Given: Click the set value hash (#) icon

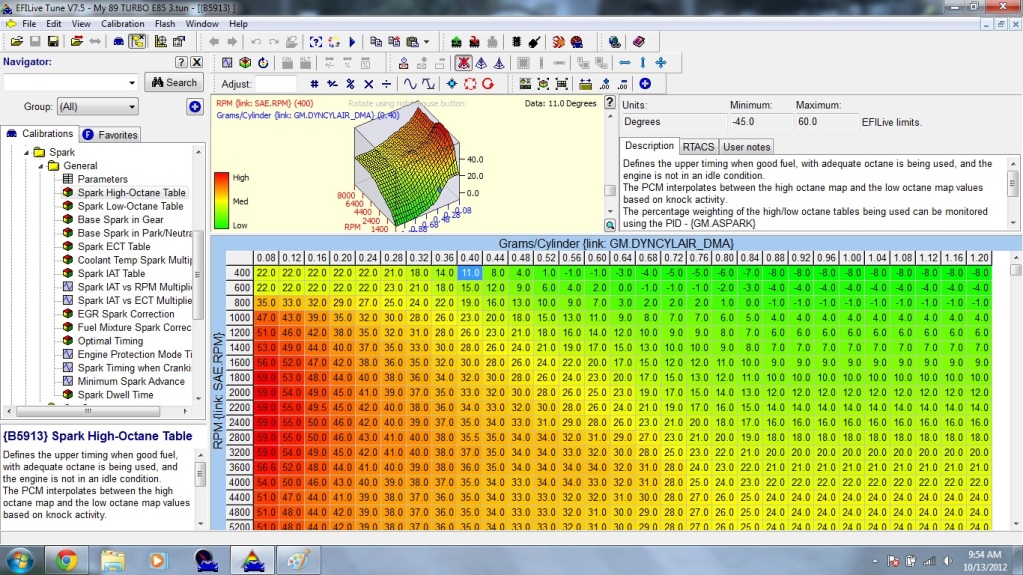Looking at the screenshot, I should tap(314, 84).
